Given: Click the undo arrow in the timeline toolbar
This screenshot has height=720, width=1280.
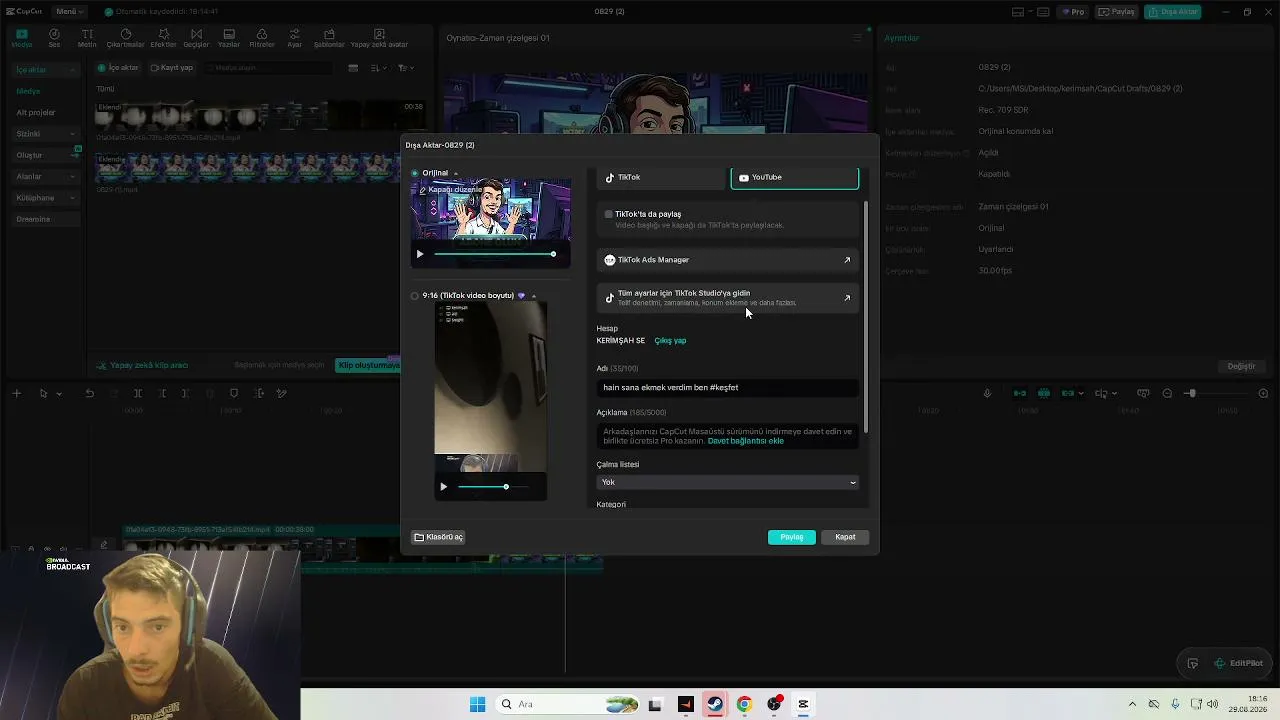Looking at the screenshot, I should click(x=89, y=393).
